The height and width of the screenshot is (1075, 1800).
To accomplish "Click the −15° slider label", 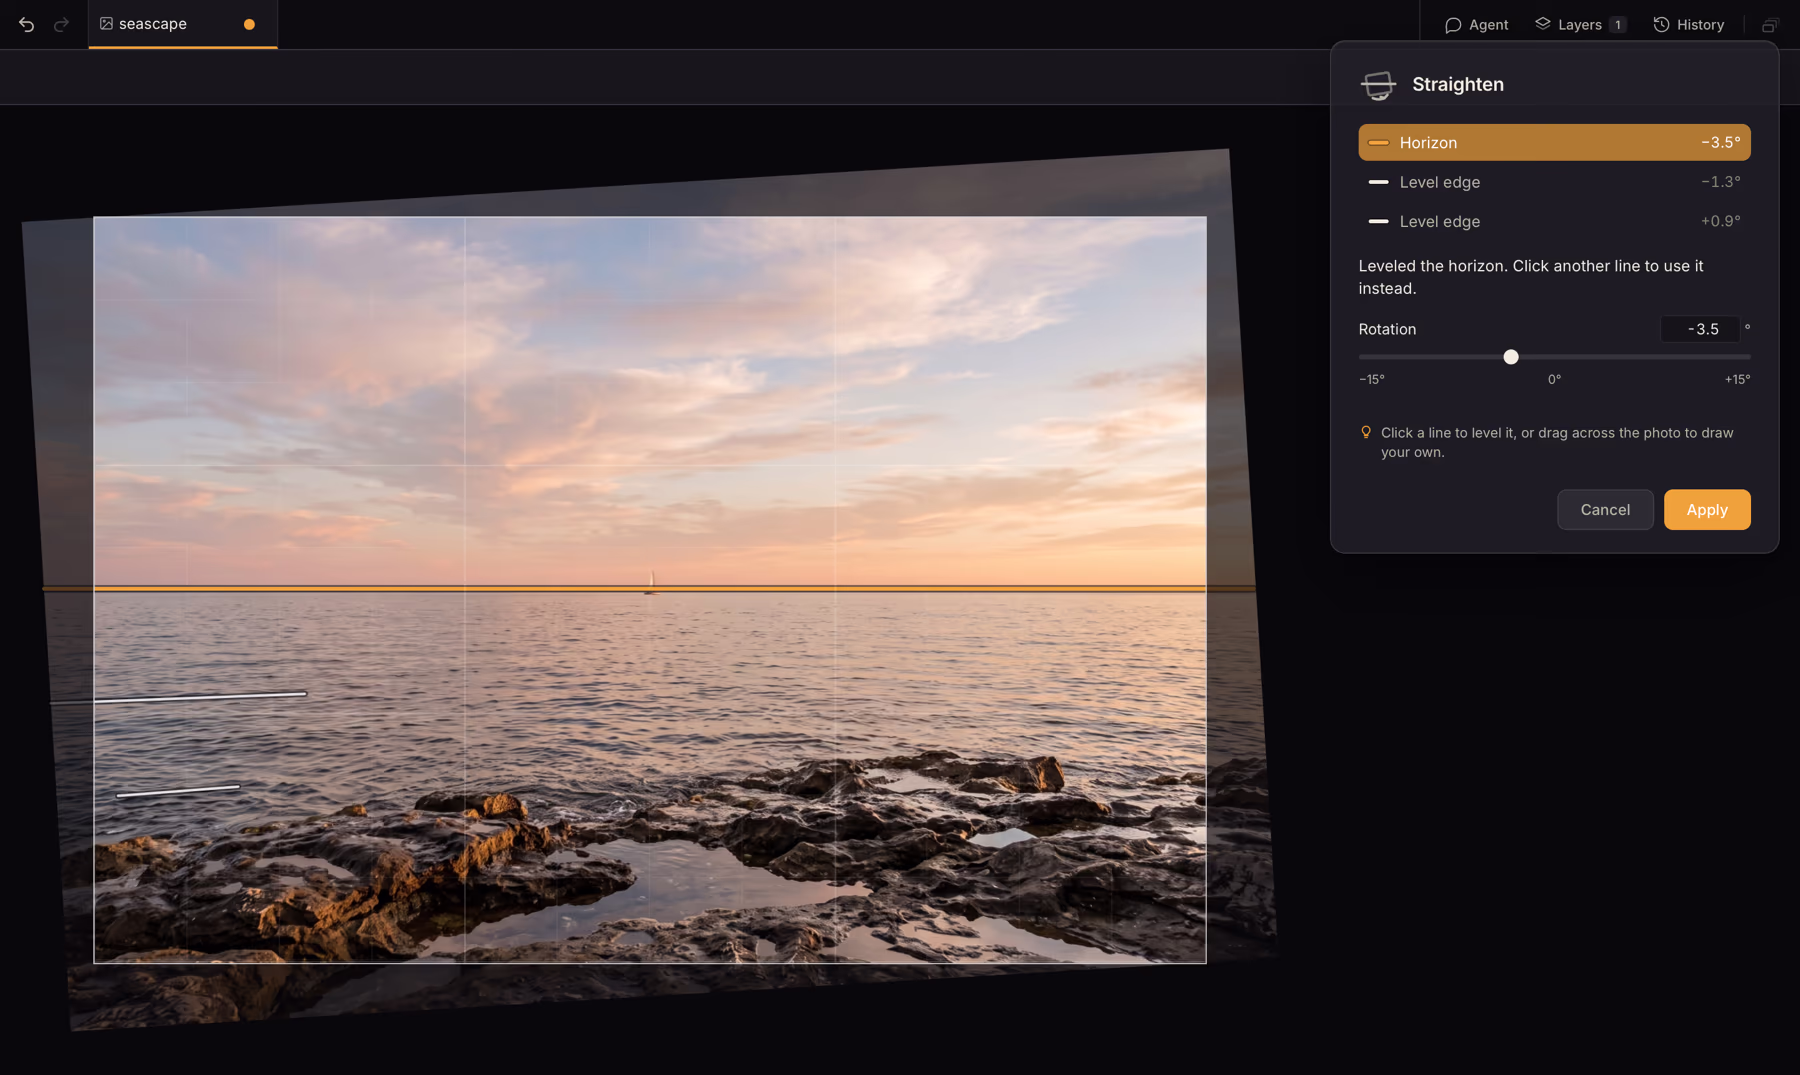I will coord(1372,379).
